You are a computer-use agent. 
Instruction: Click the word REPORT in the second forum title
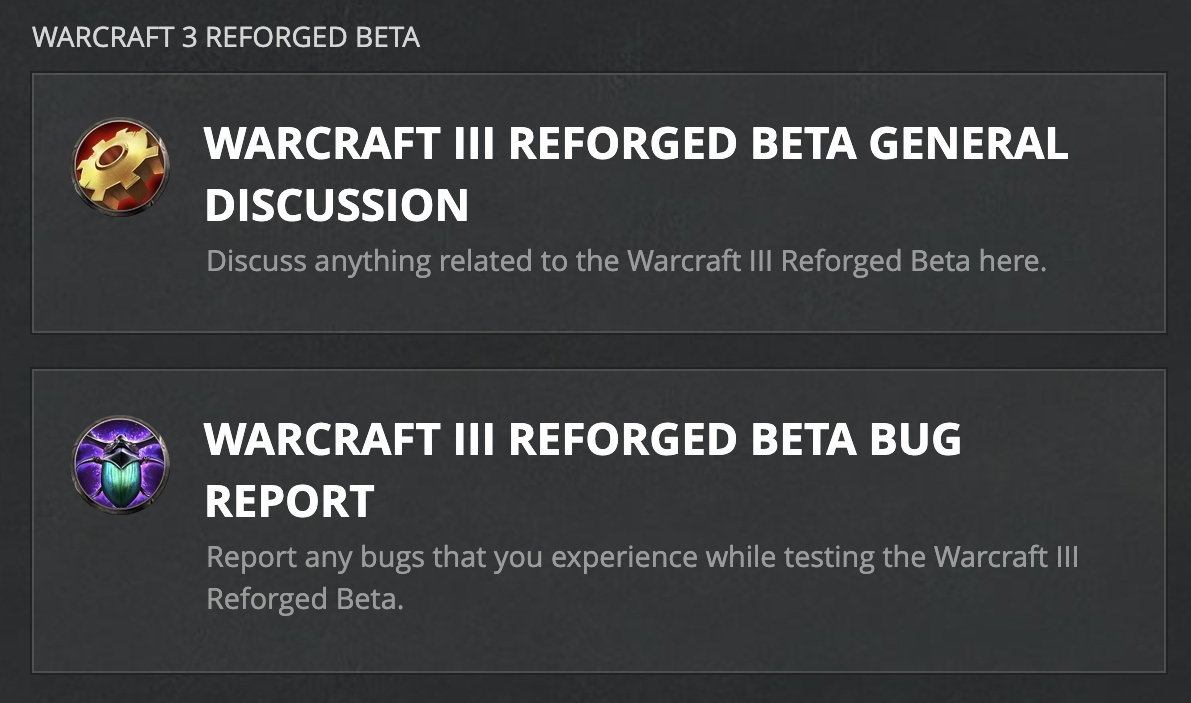[289, 501]
